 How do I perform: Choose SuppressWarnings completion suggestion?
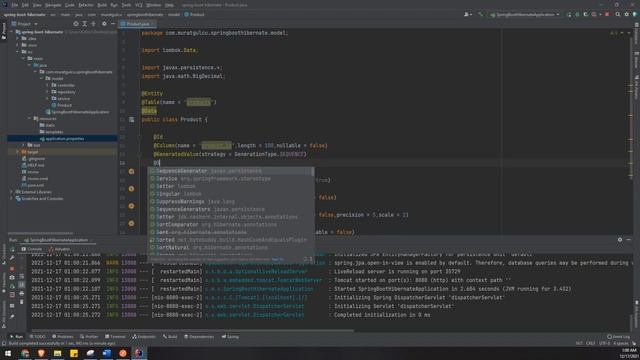[x=231, y=202]
